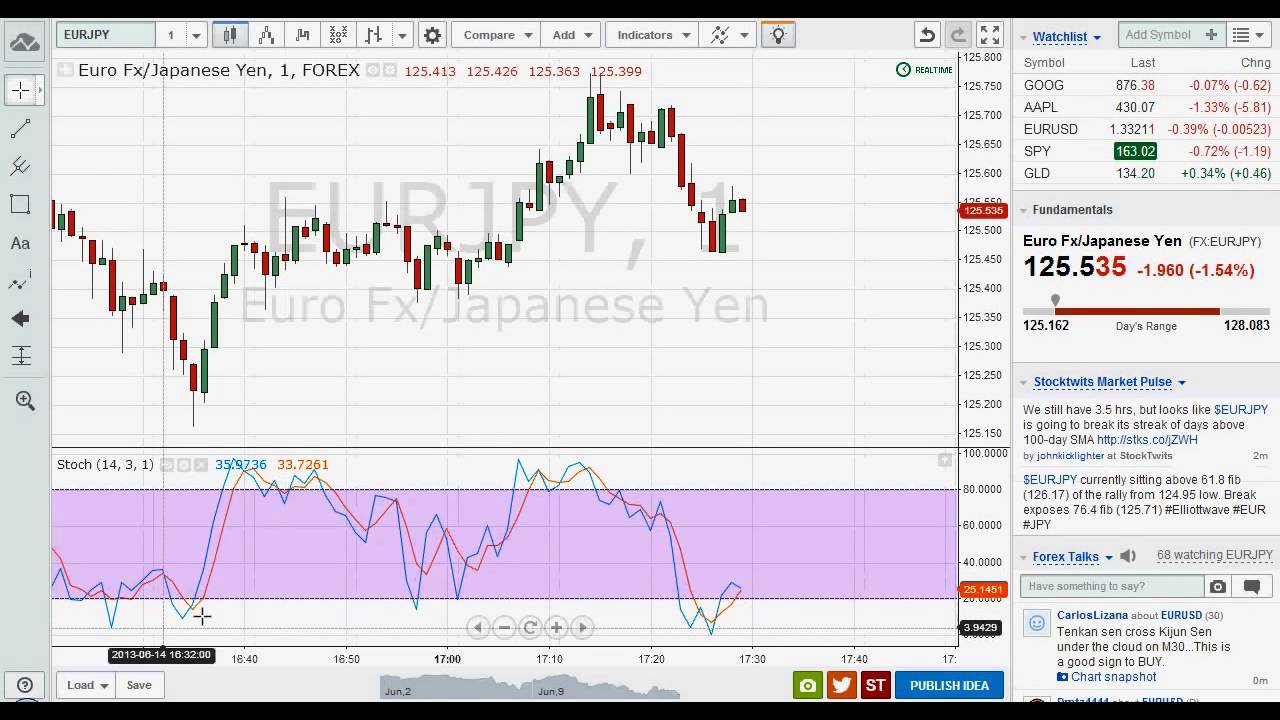This screenshot has width=1280, height=720.
Task: Expand the drawing template dropdown arrow
Action: pyautogui.click(x=744, y=35)
